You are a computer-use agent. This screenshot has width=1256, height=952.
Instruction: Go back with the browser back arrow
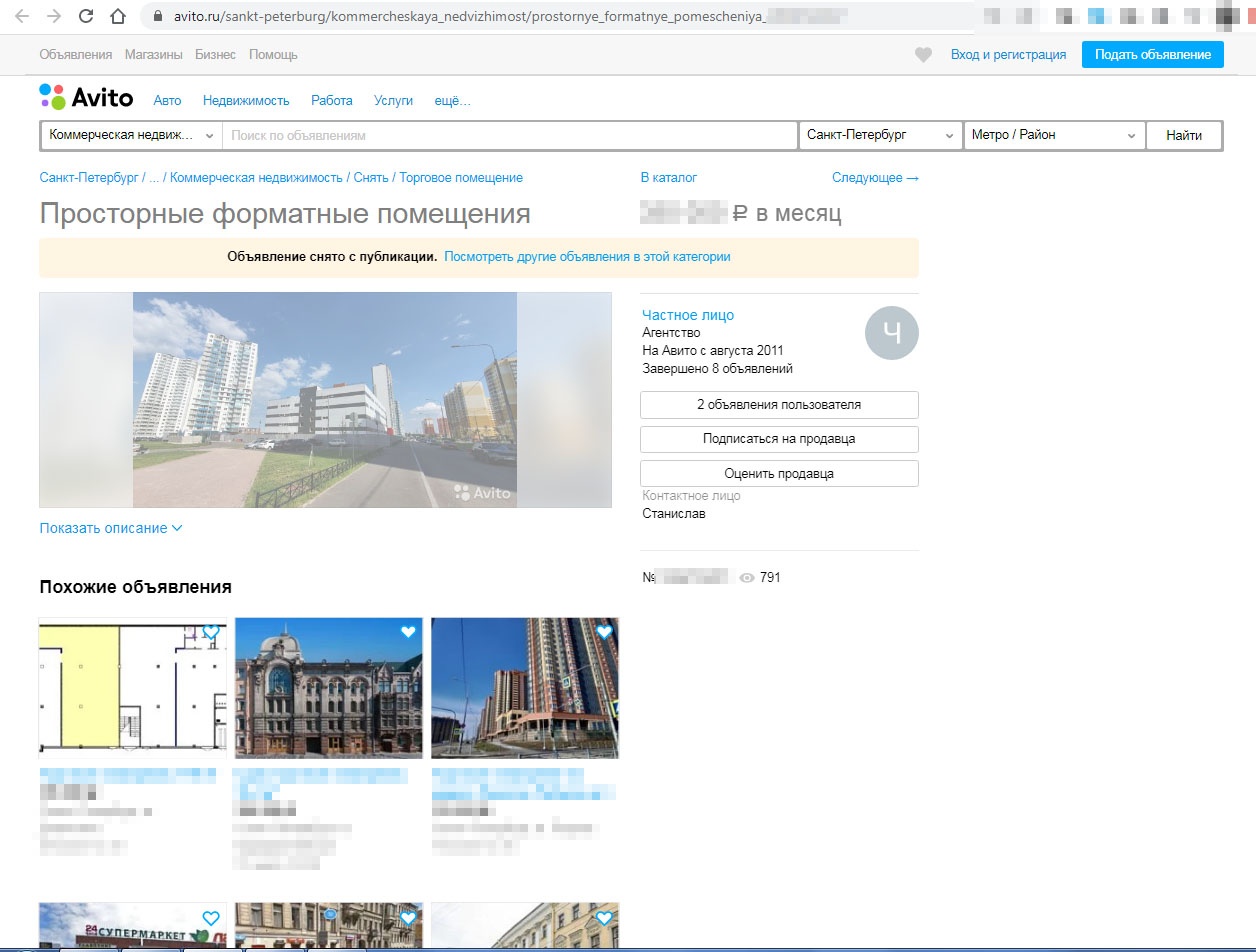point(22,16)
